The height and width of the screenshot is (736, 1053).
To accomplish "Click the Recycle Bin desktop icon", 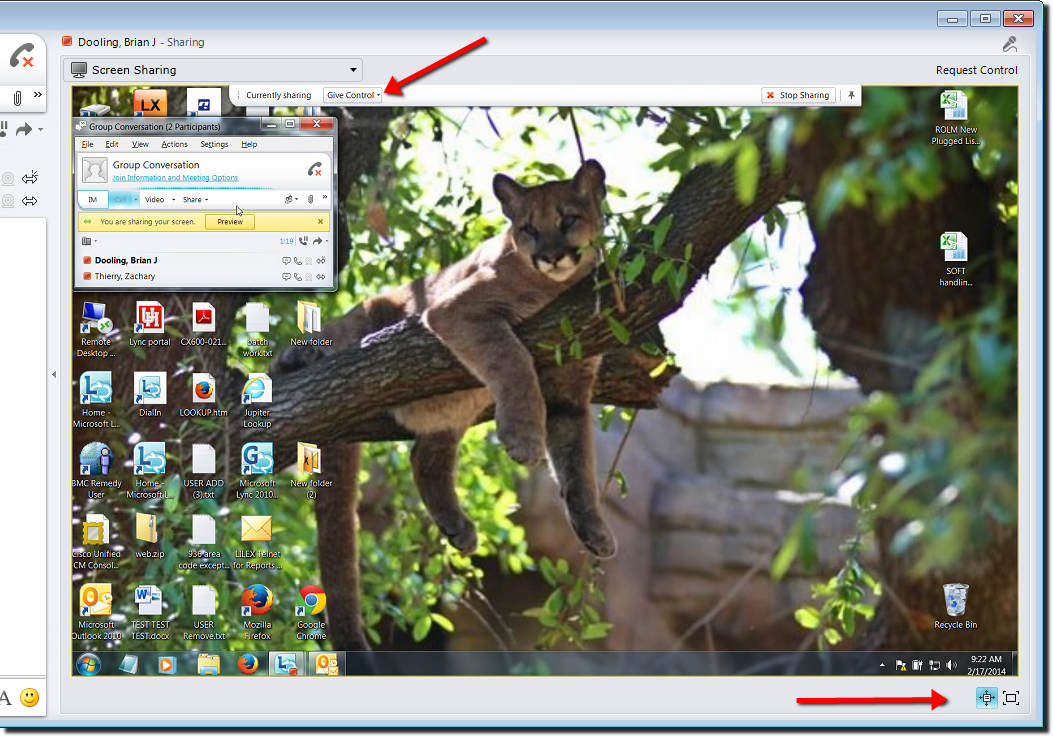I will pos(955,606).
